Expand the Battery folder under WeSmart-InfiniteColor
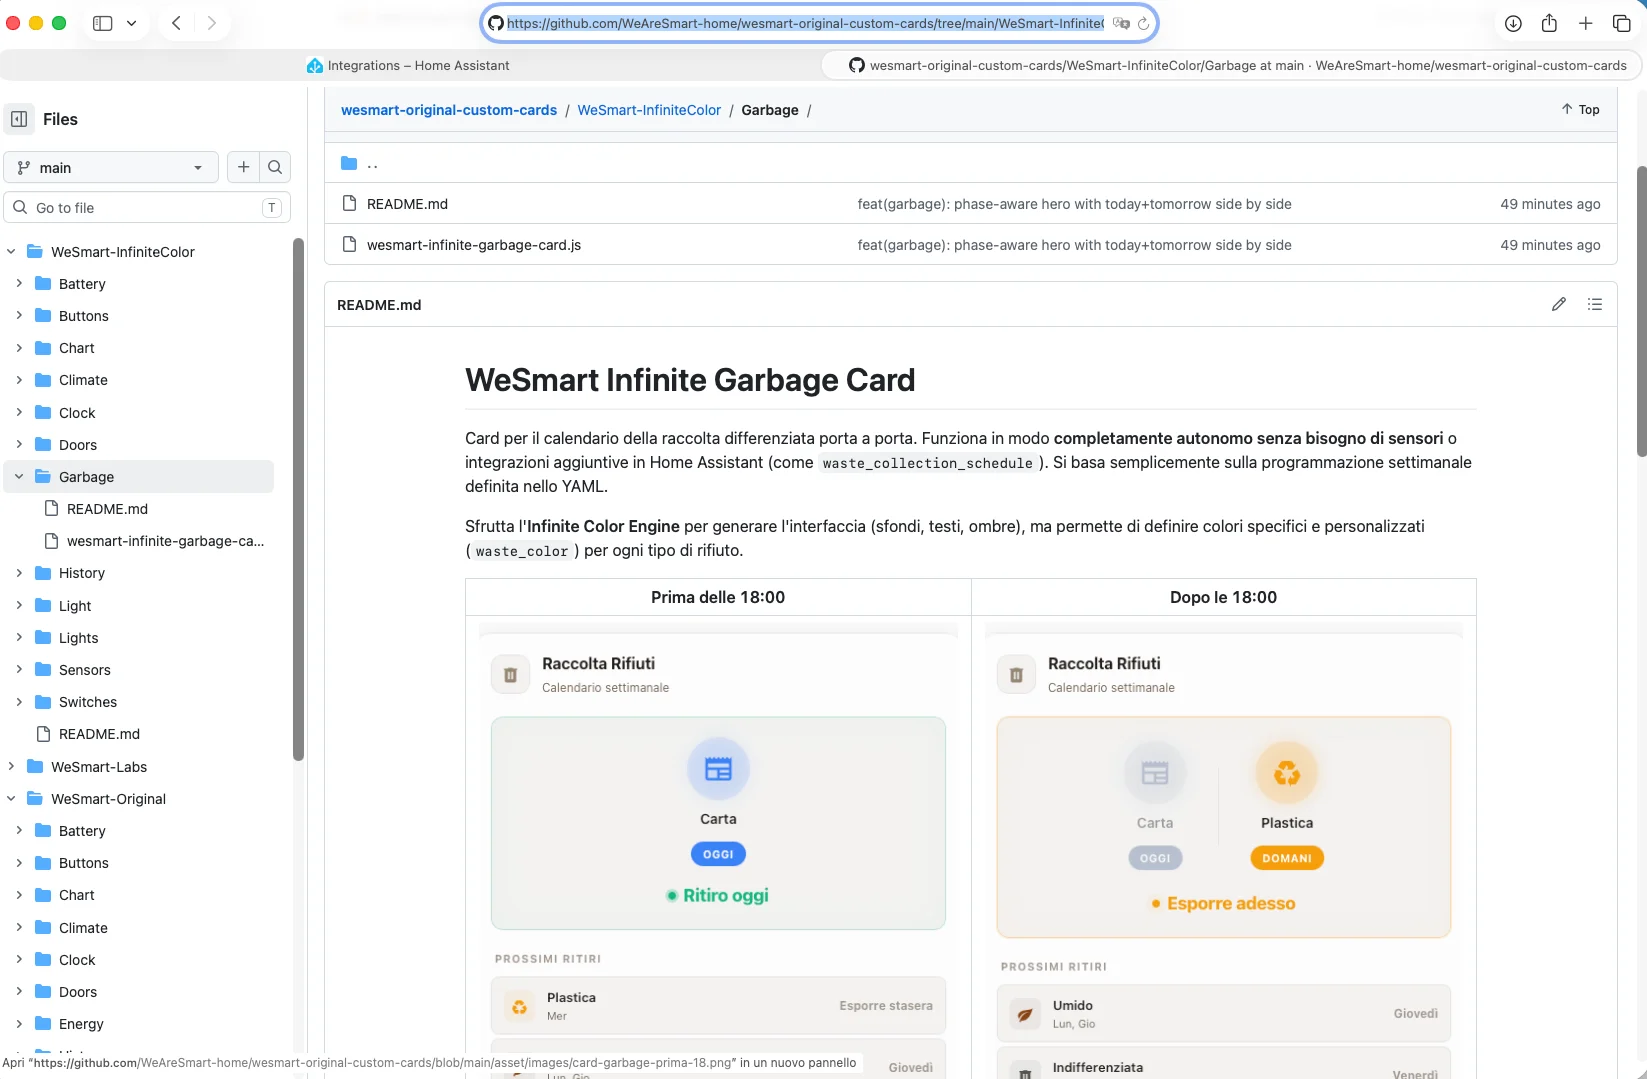 click(x=19, y=284)
